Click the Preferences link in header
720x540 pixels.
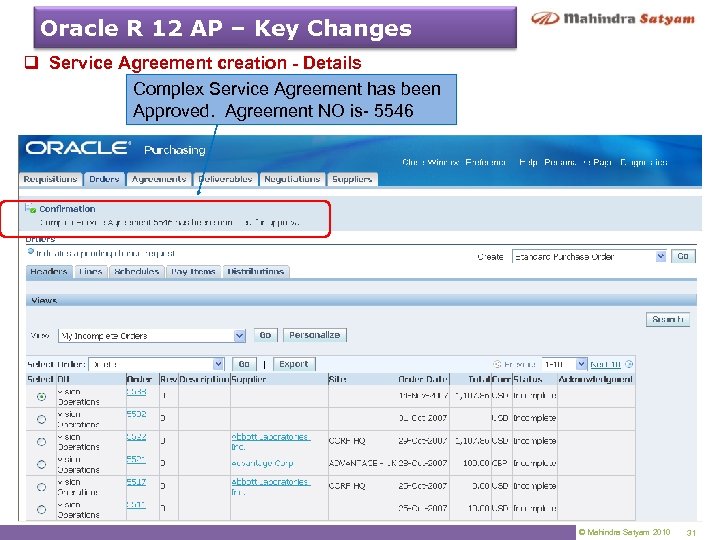tap(485, 163)
